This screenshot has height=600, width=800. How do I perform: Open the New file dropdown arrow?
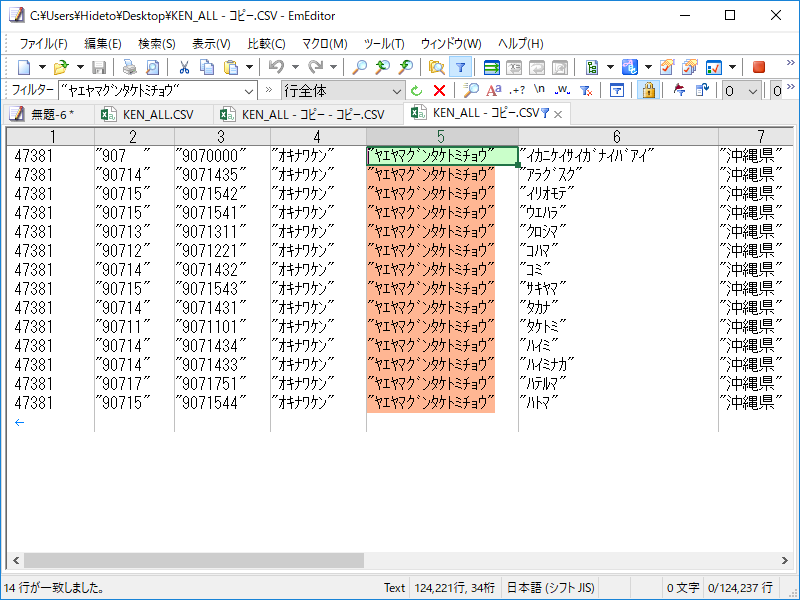[42, 67]
